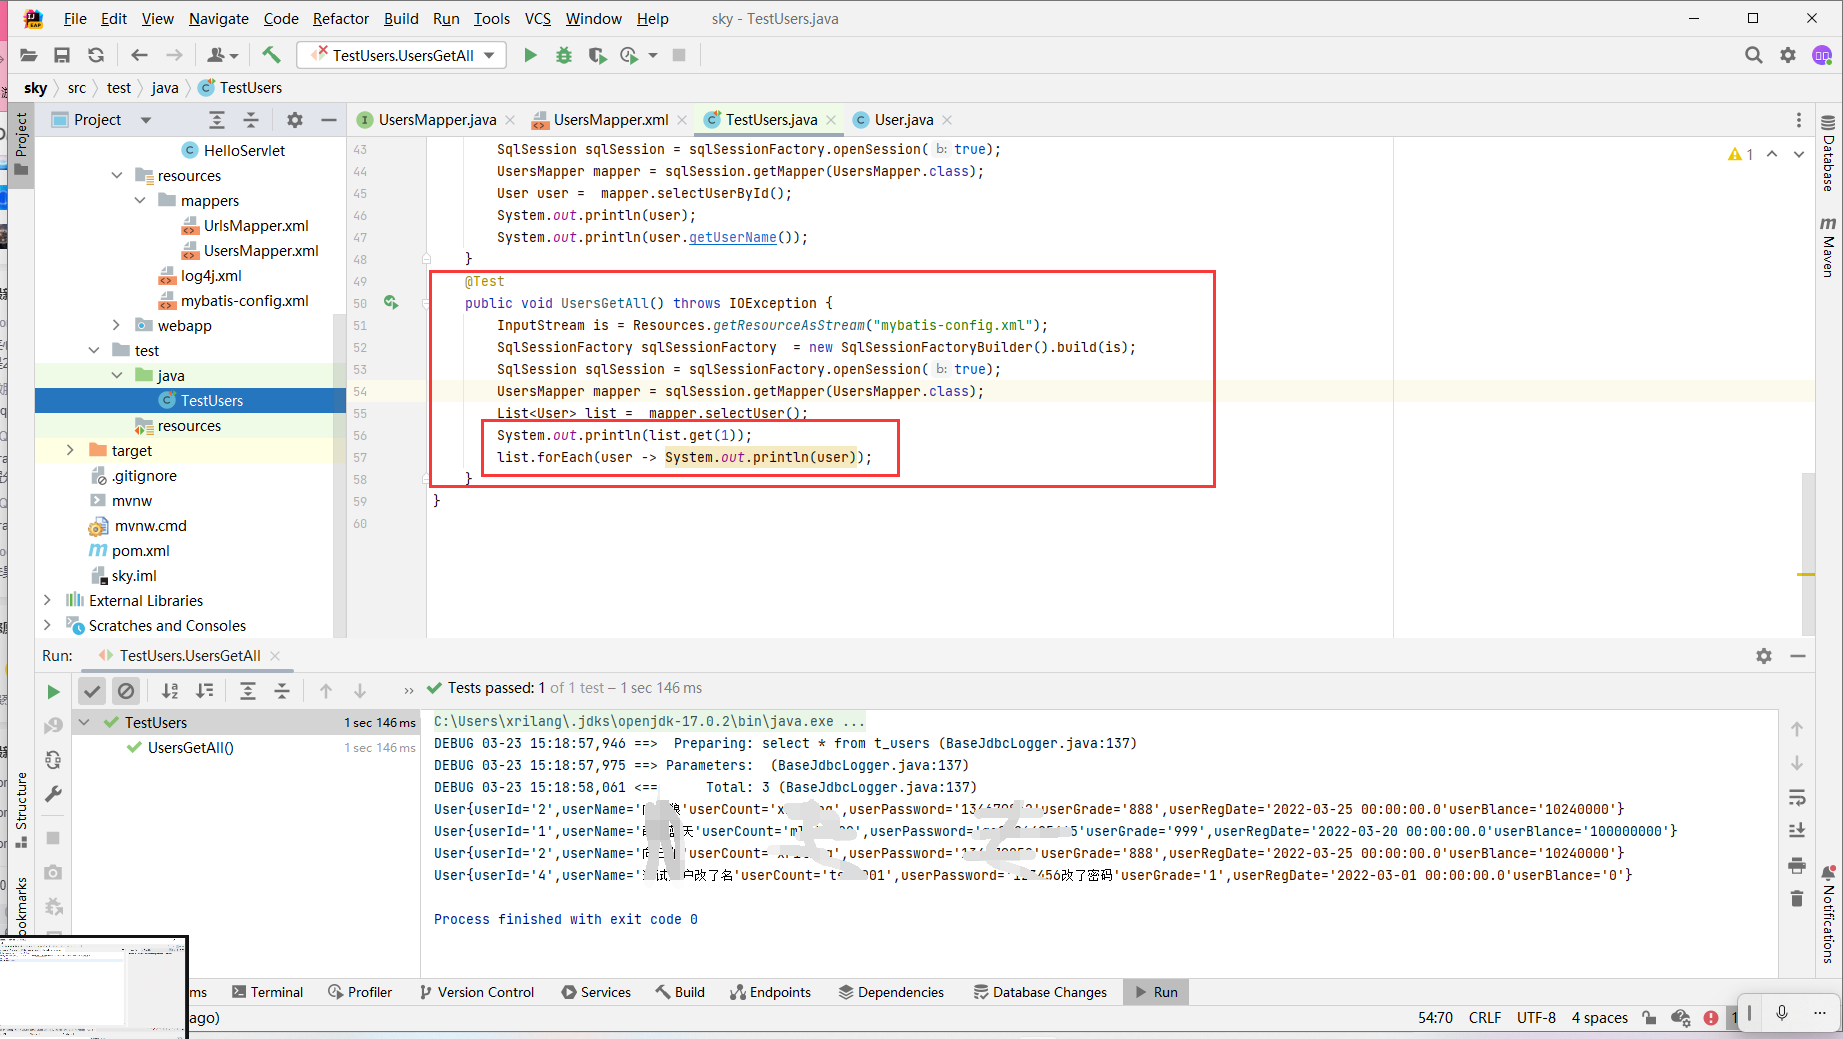Save all files with the floppy icon

[62, 55]
